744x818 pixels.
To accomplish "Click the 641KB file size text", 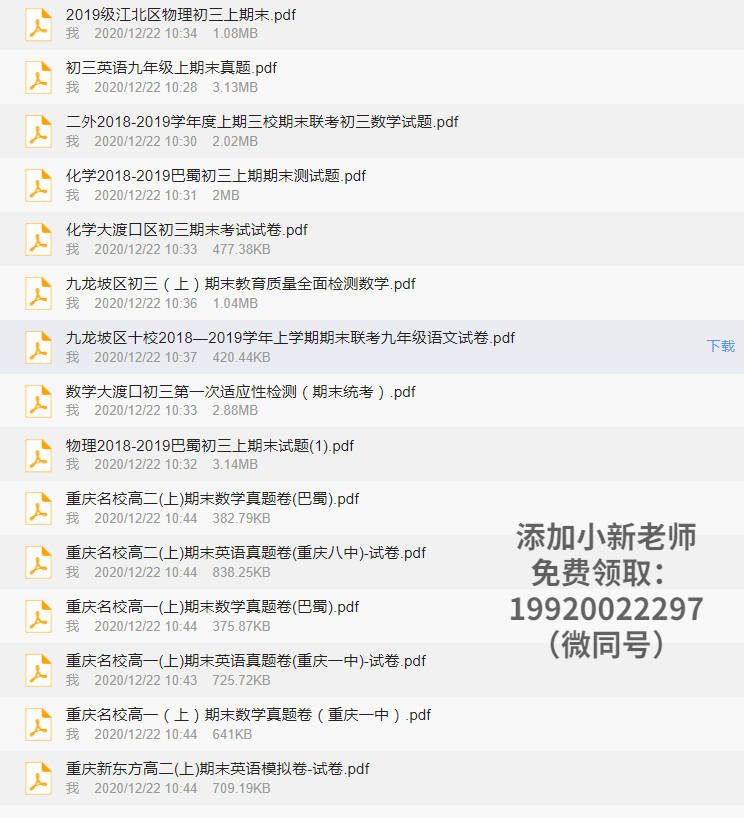I will coord(232,735).
